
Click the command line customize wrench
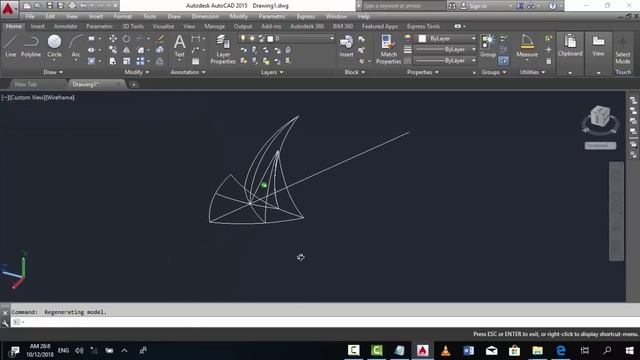[x=5, y=323]
